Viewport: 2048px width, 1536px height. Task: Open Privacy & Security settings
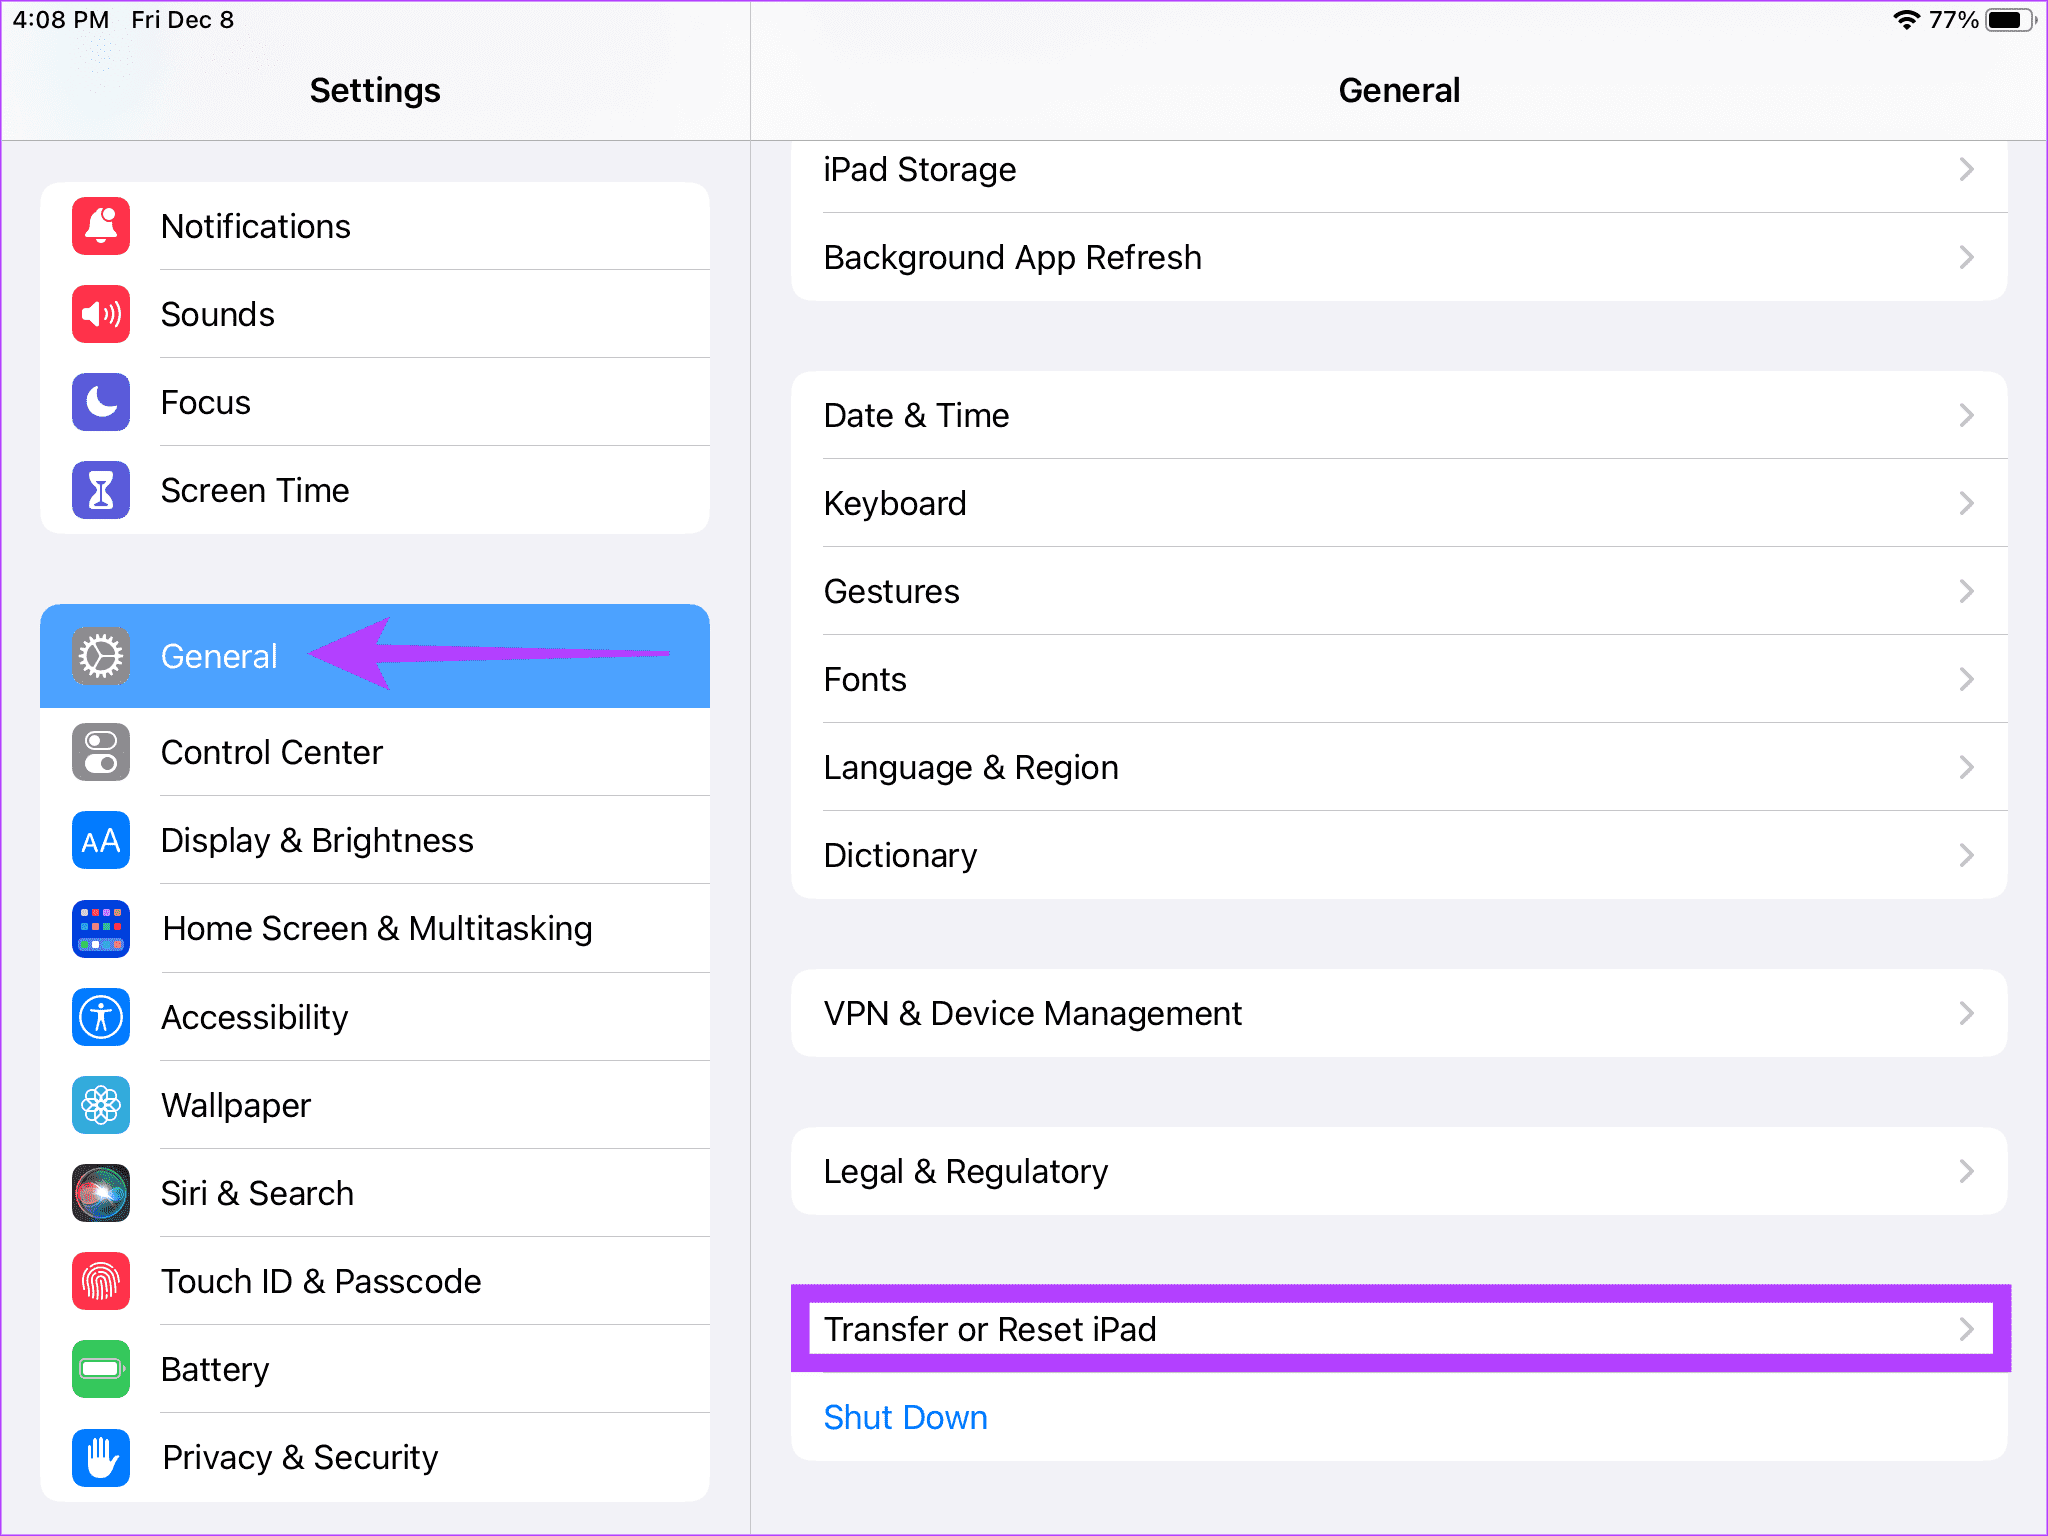299,1457
